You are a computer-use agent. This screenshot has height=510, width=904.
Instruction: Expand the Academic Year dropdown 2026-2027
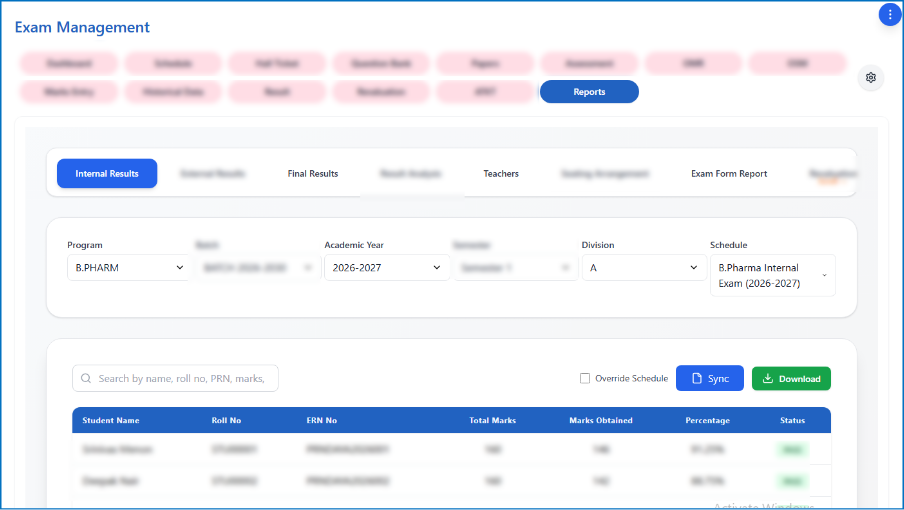(x=386, y=267)
